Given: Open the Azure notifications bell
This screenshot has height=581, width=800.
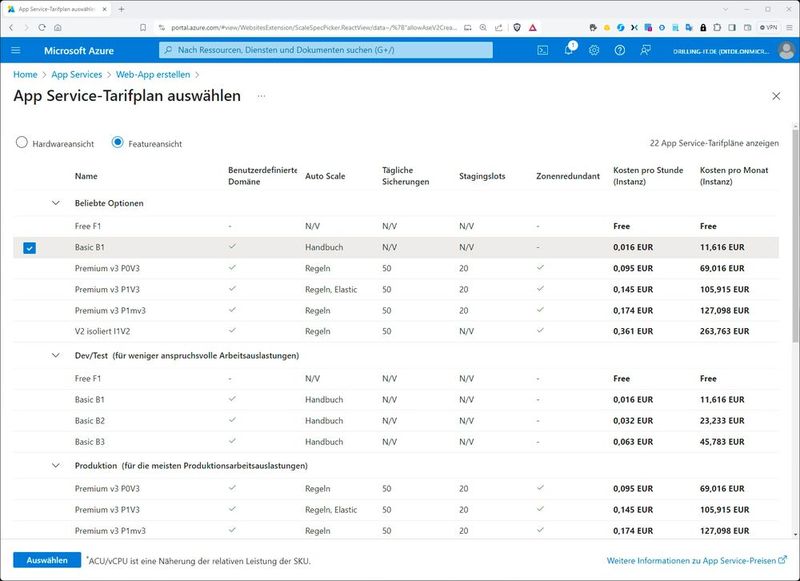Looking at the screenshot, I should pos(568,50).
